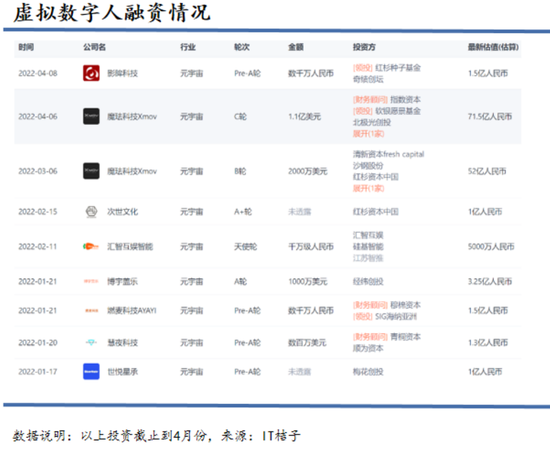Click the blue 世悦星承 logo

pos(91,371)
